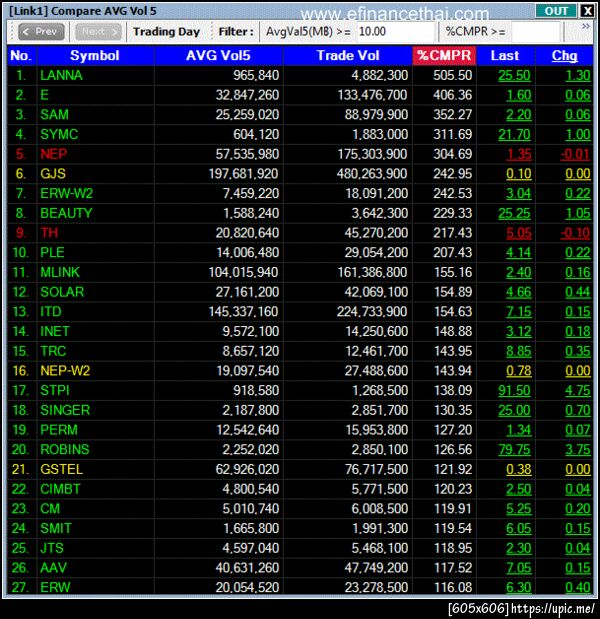This screenshot has height=619, width=600.
Task: Click the %CMPR filter input field
Action: click(536, 32)
